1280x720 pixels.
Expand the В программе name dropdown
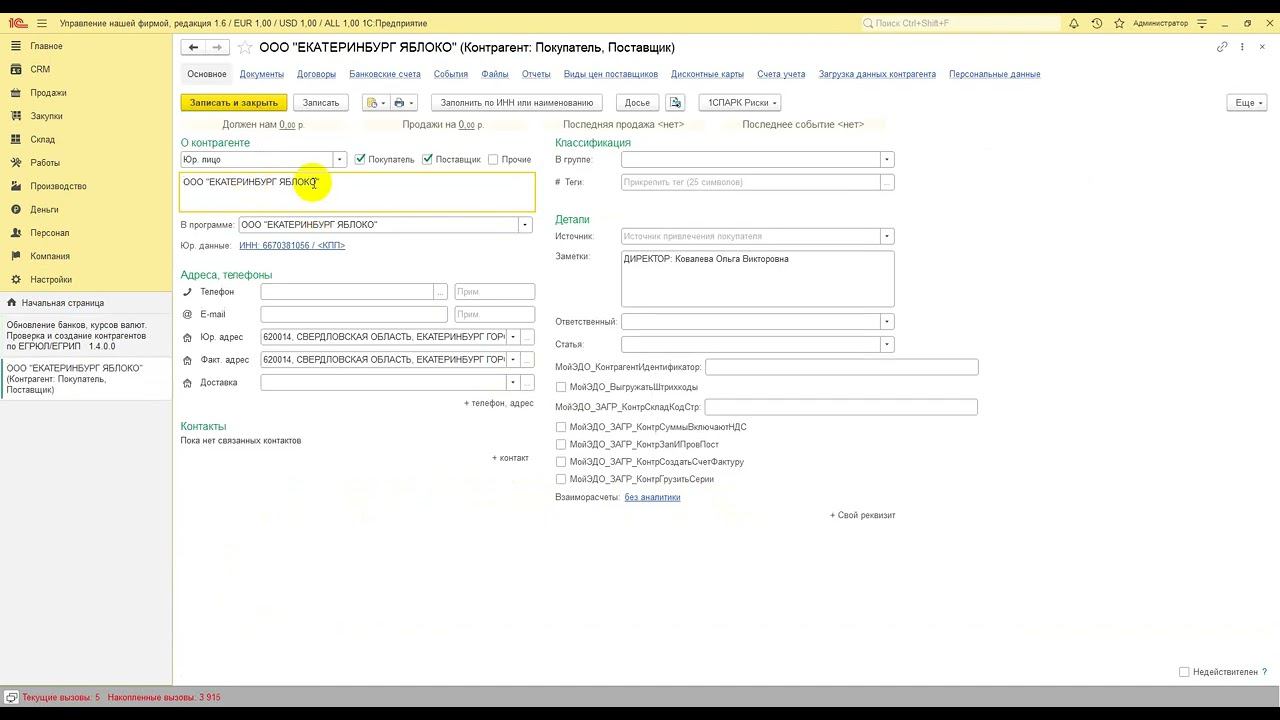(525, 225)
